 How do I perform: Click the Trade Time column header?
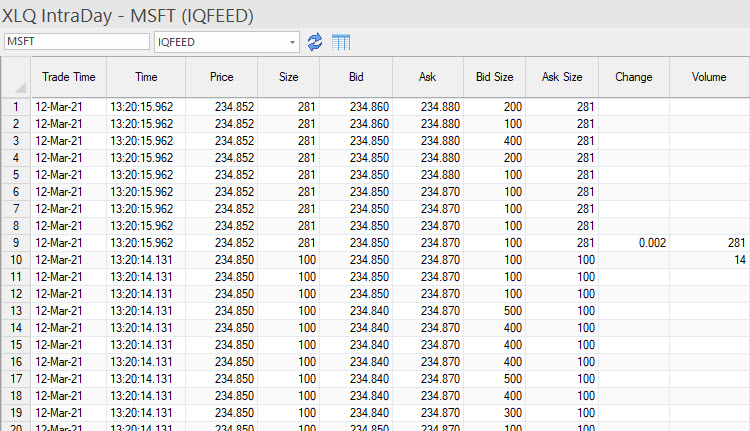coord(68,77)
